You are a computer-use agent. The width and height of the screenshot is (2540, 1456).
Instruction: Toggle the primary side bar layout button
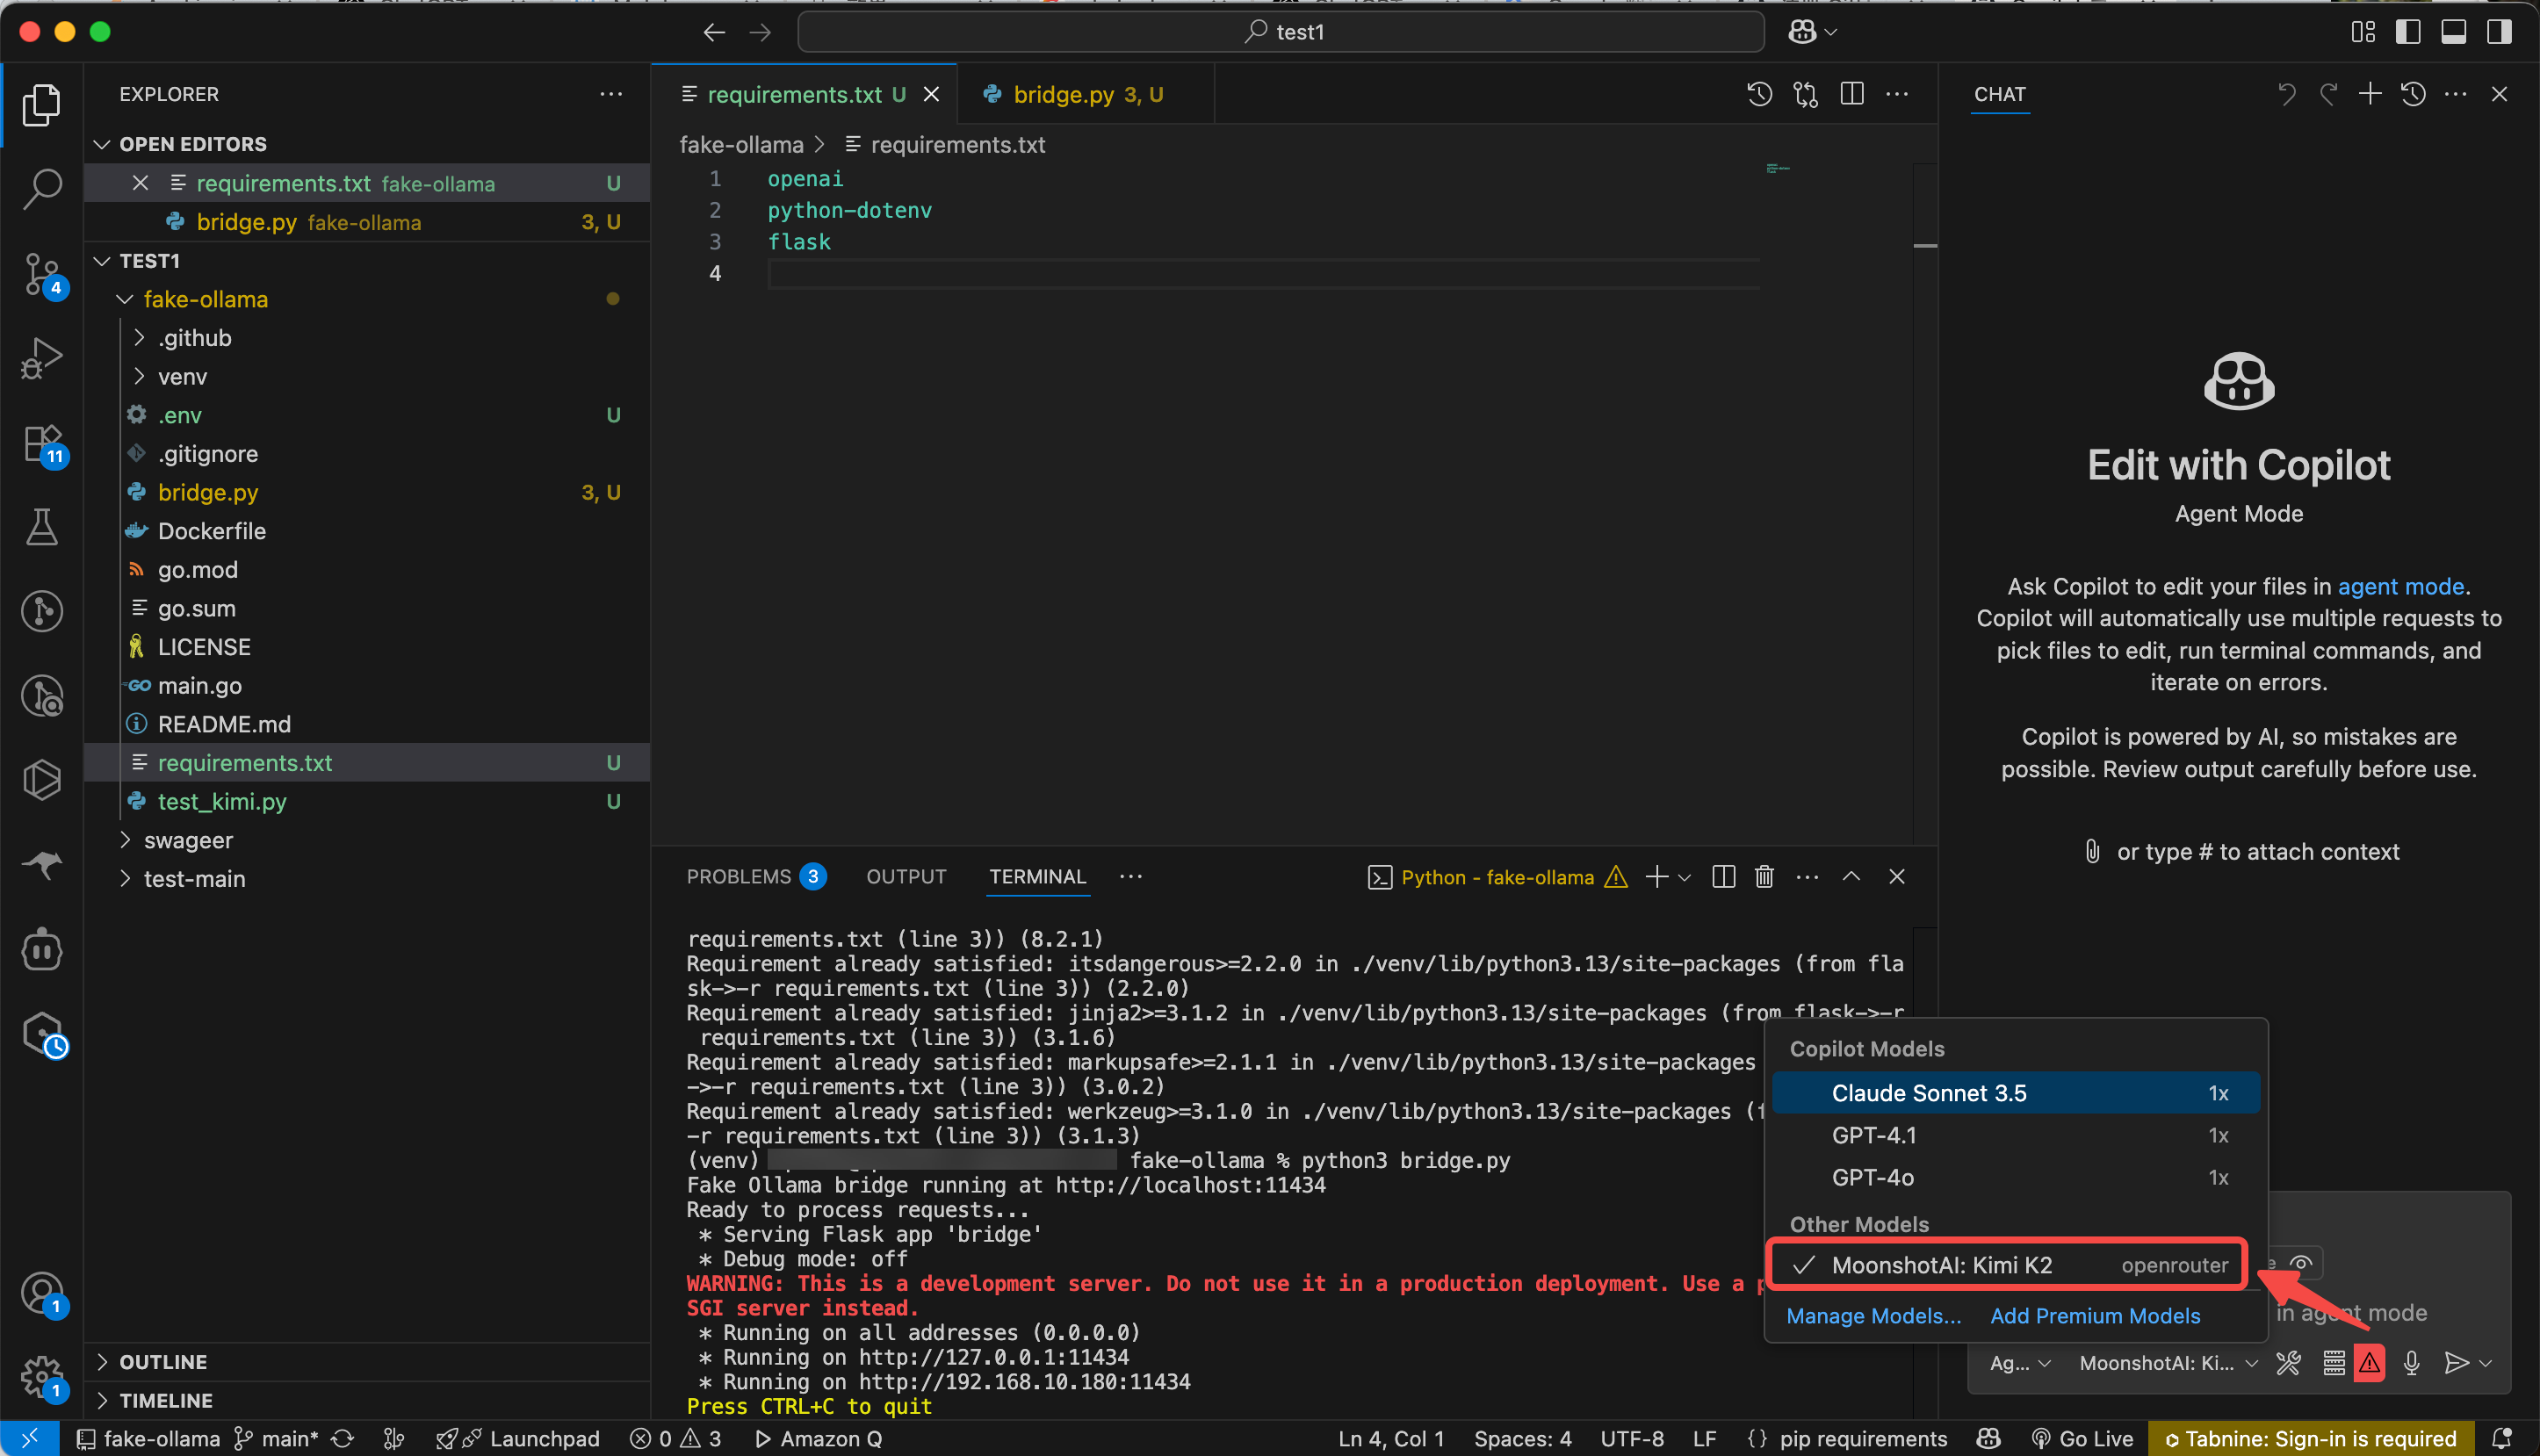pyautogui.click(x=2408, y=32)
